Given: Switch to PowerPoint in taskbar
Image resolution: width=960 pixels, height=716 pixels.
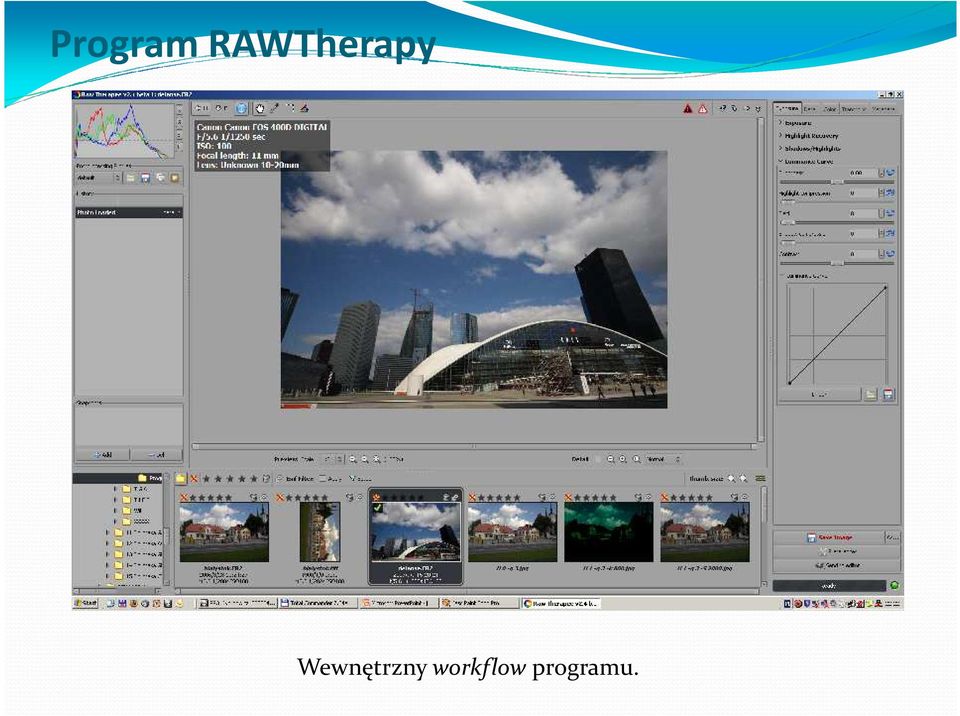Looking at the screenshot, I should coord(400,603).
